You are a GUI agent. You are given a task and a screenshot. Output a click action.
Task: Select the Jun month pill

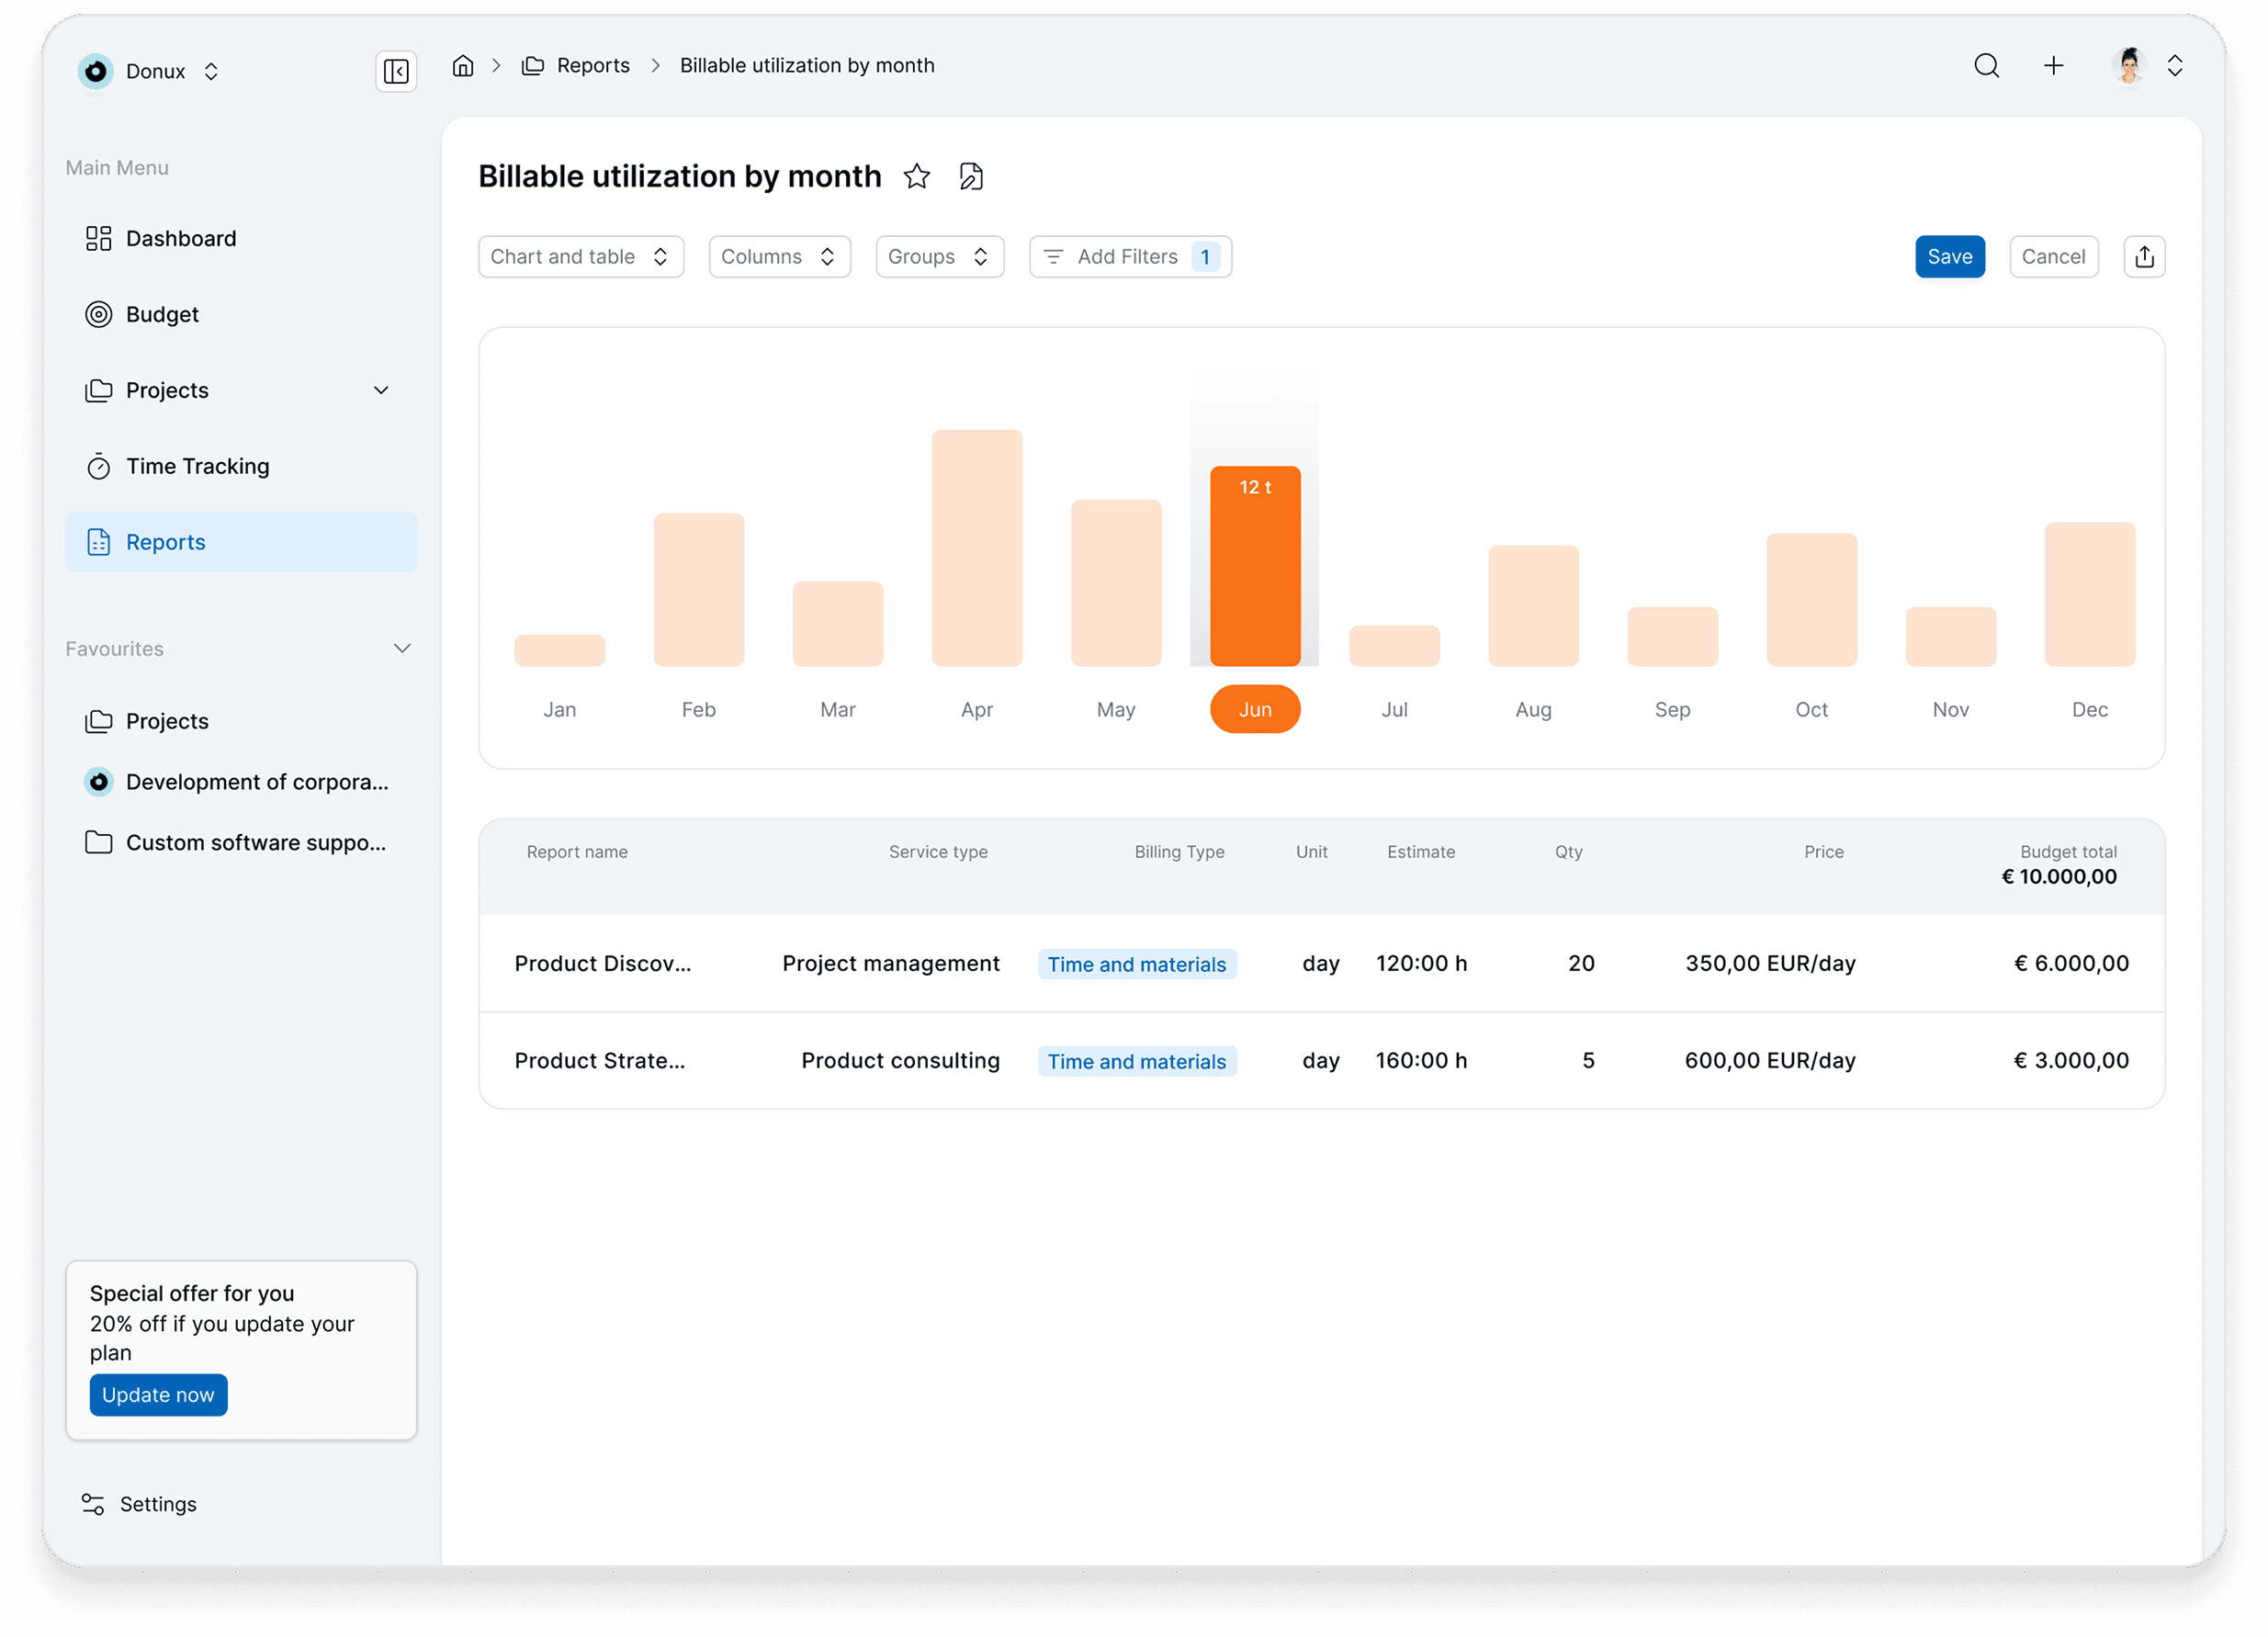coord(1254,709)
